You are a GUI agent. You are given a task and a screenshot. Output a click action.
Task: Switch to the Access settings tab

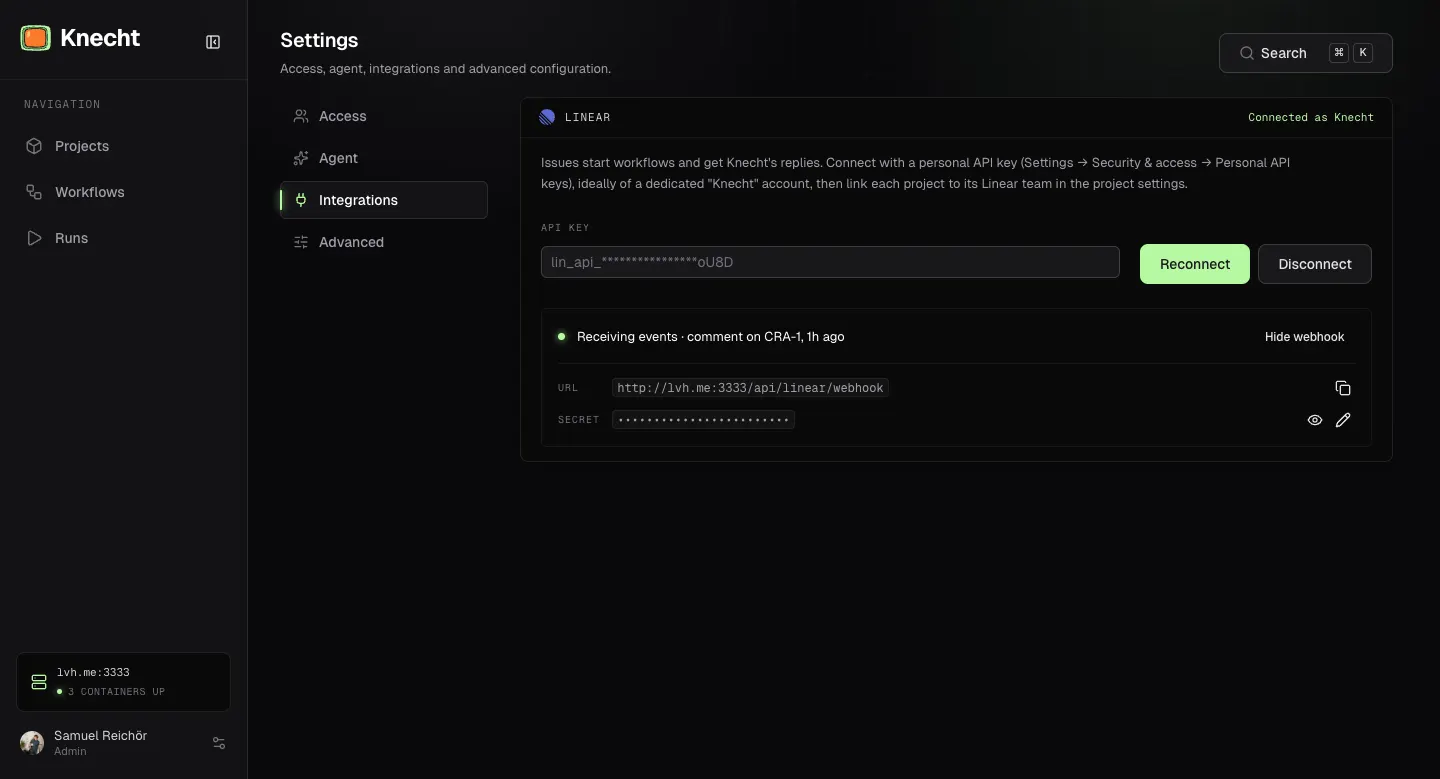(384, 116)
